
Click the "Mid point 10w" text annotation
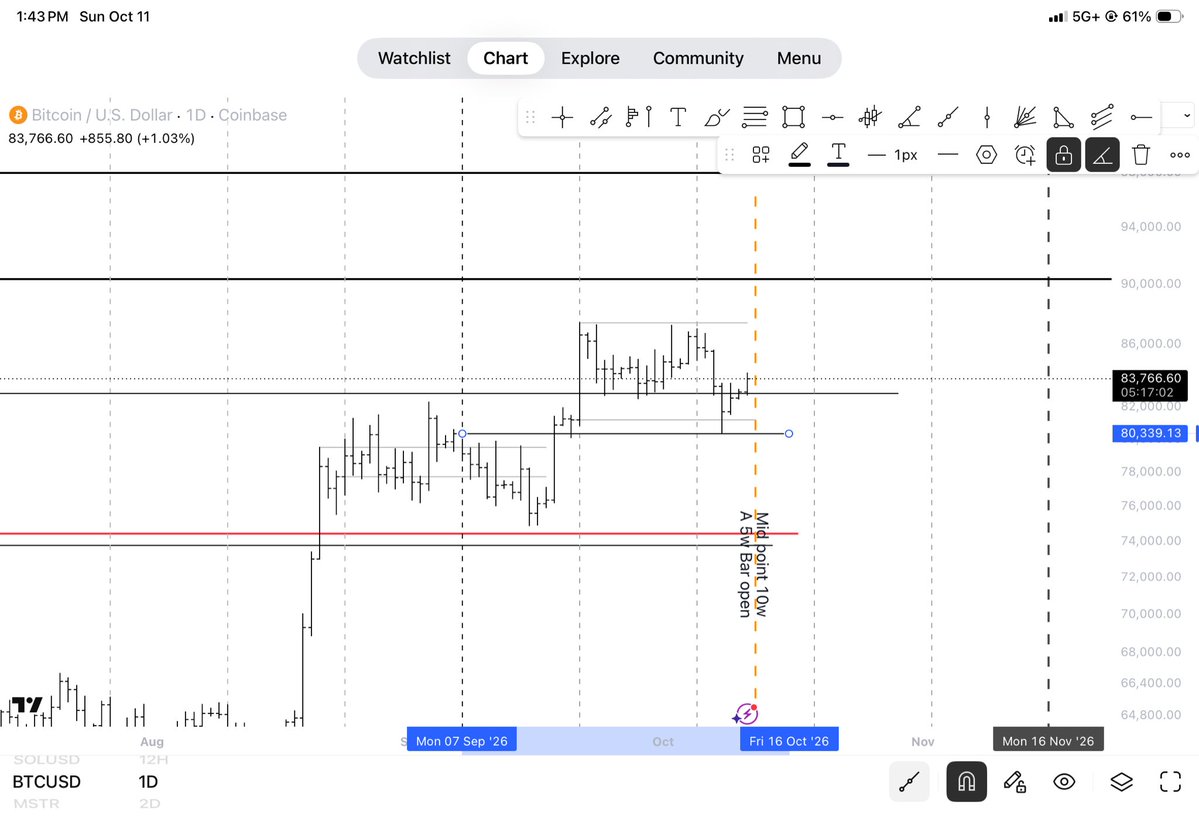click(x=762, y=564)
